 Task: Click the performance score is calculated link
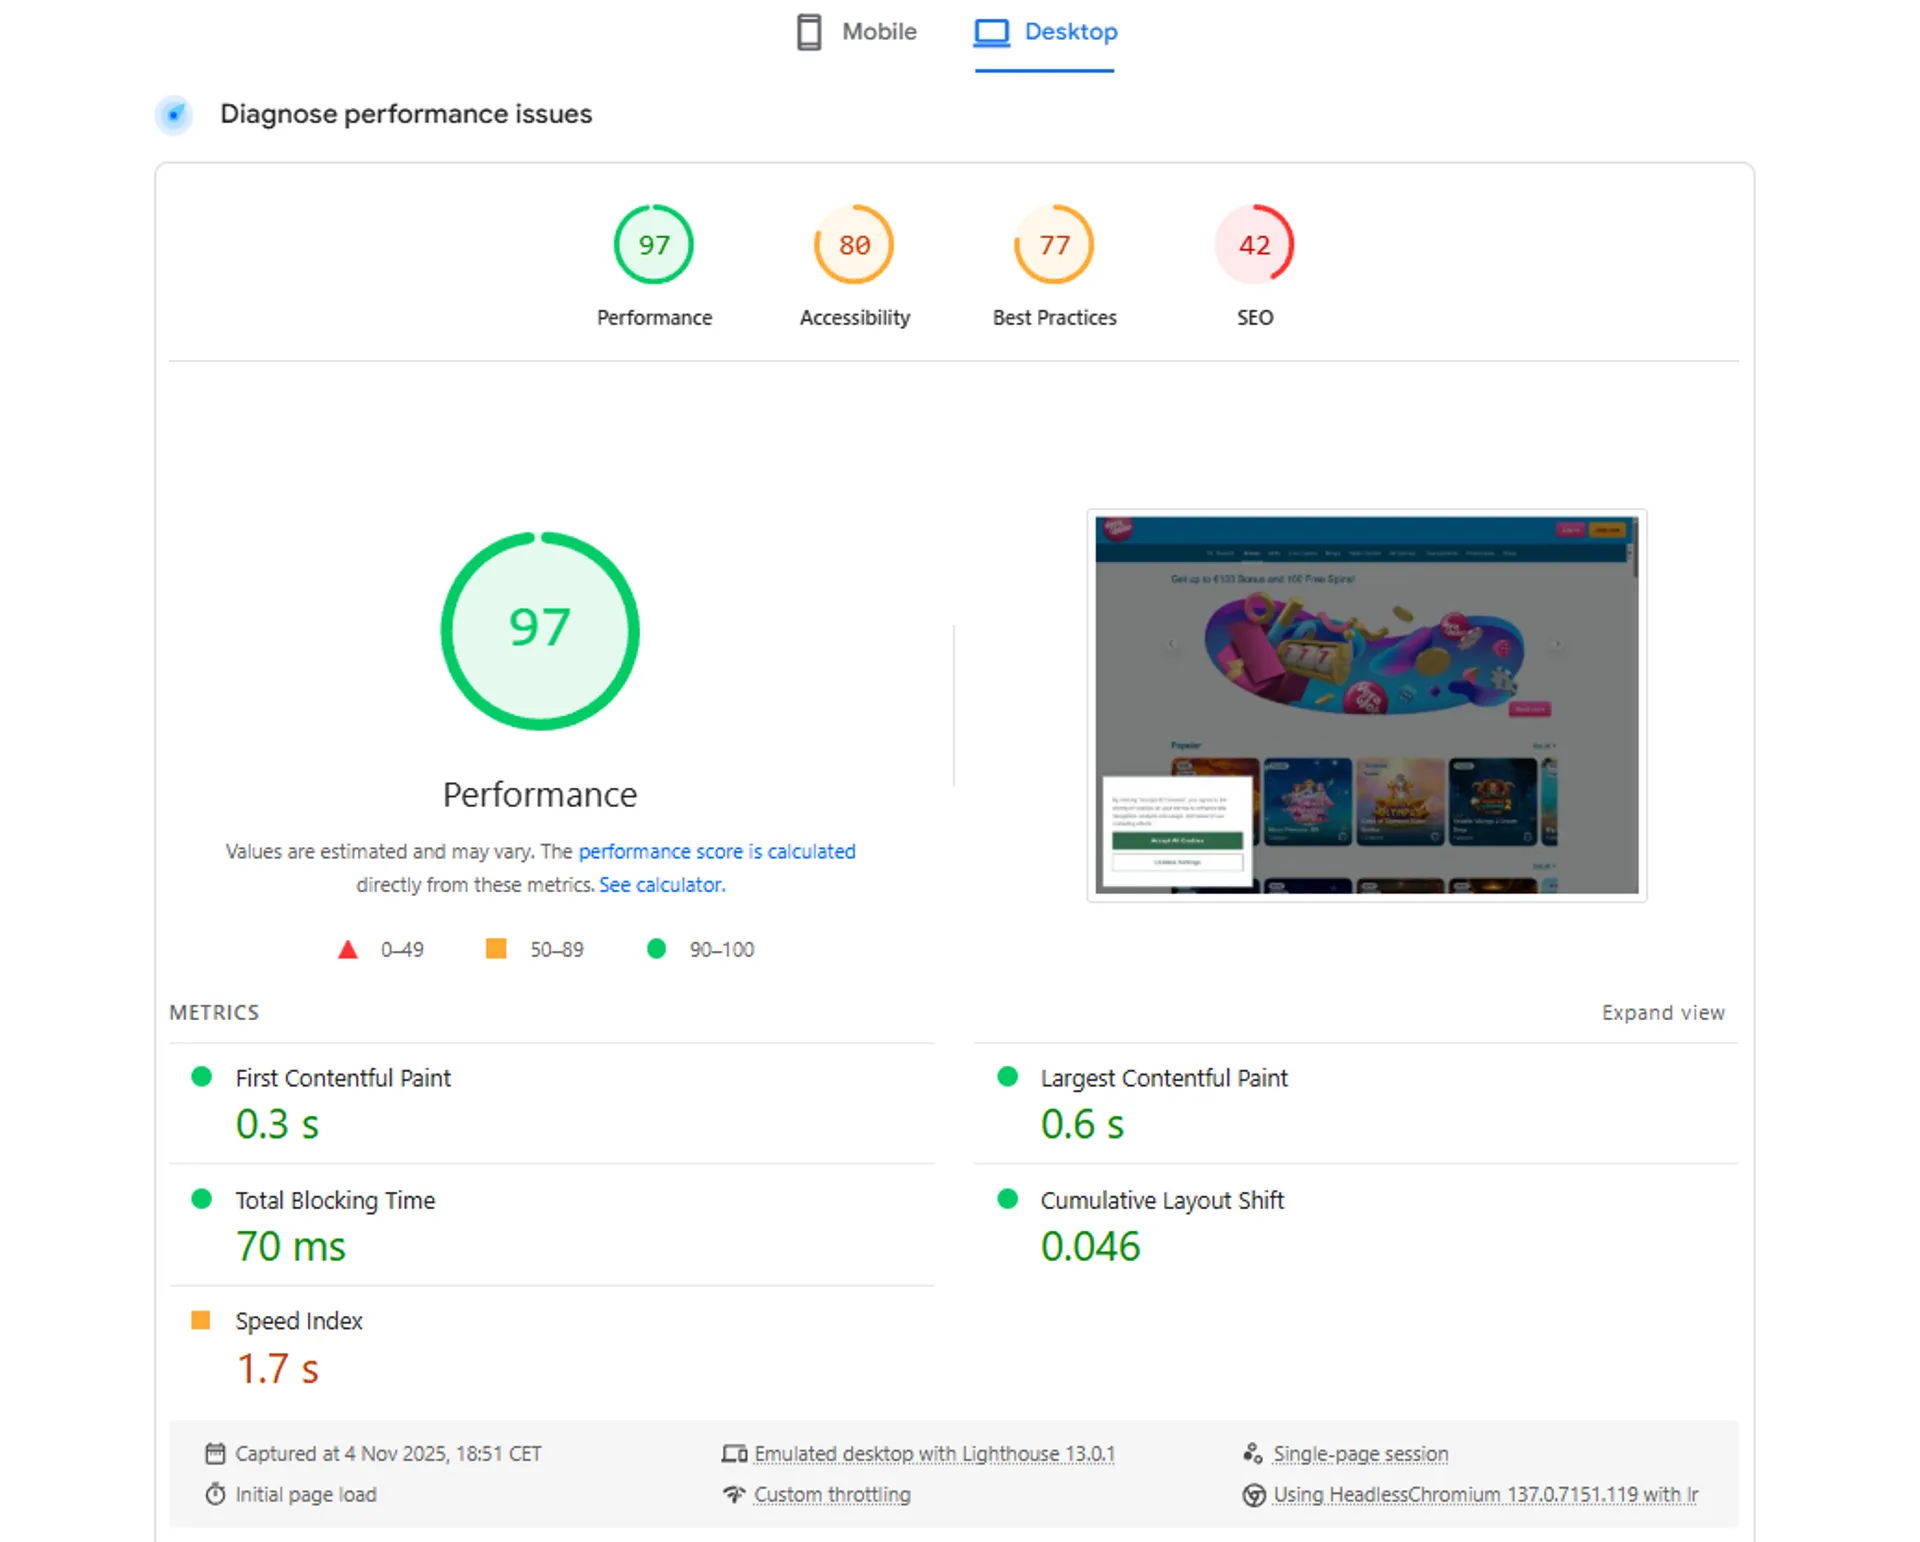pos(717,851)
